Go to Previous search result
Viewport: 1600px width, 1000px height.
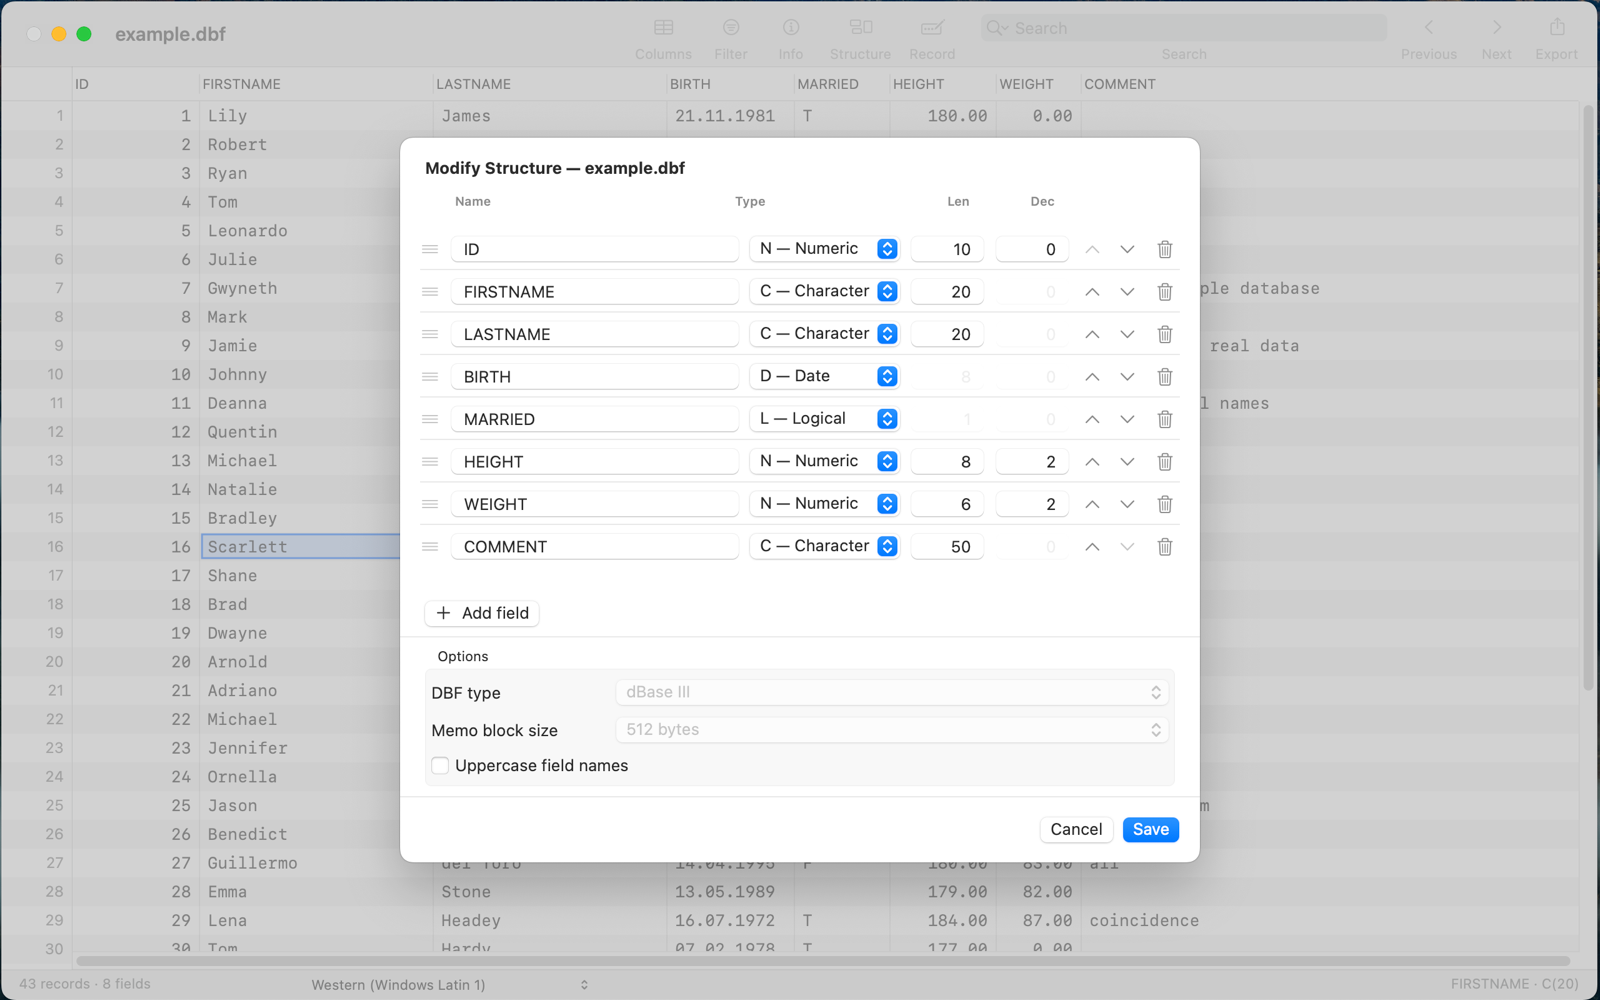pos(1428,39)
